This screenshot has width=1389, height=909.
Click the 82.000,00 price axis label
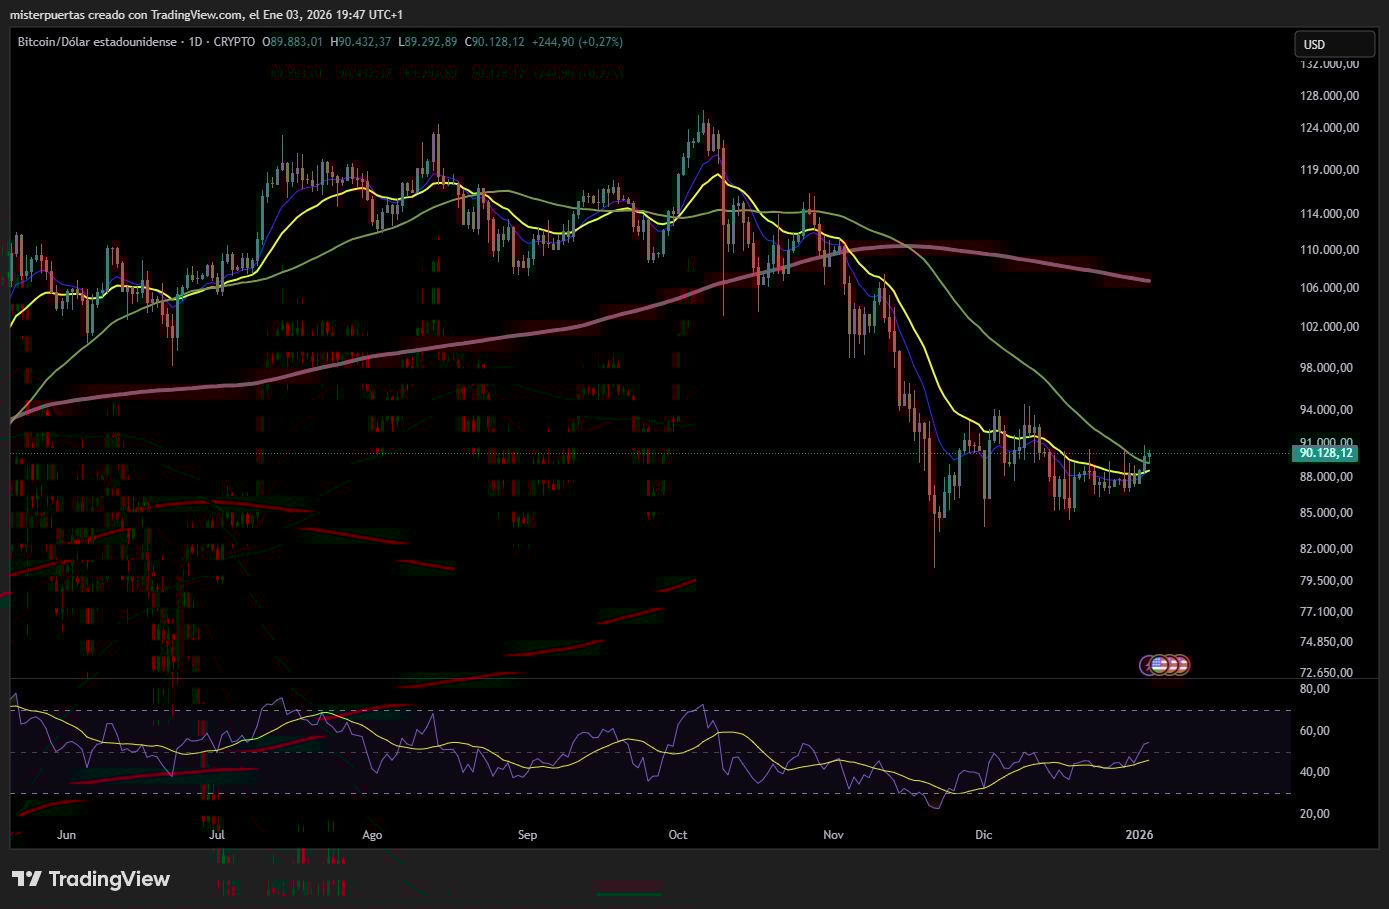[x=1326, y=549]
